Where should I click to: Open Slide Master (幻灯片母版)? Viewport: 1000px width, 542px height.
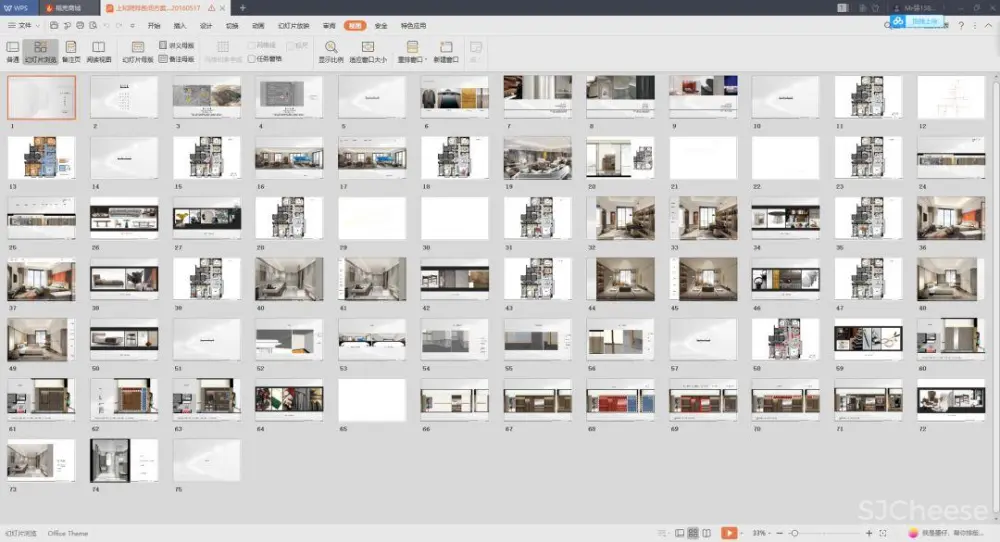click(x=137, y=51)
